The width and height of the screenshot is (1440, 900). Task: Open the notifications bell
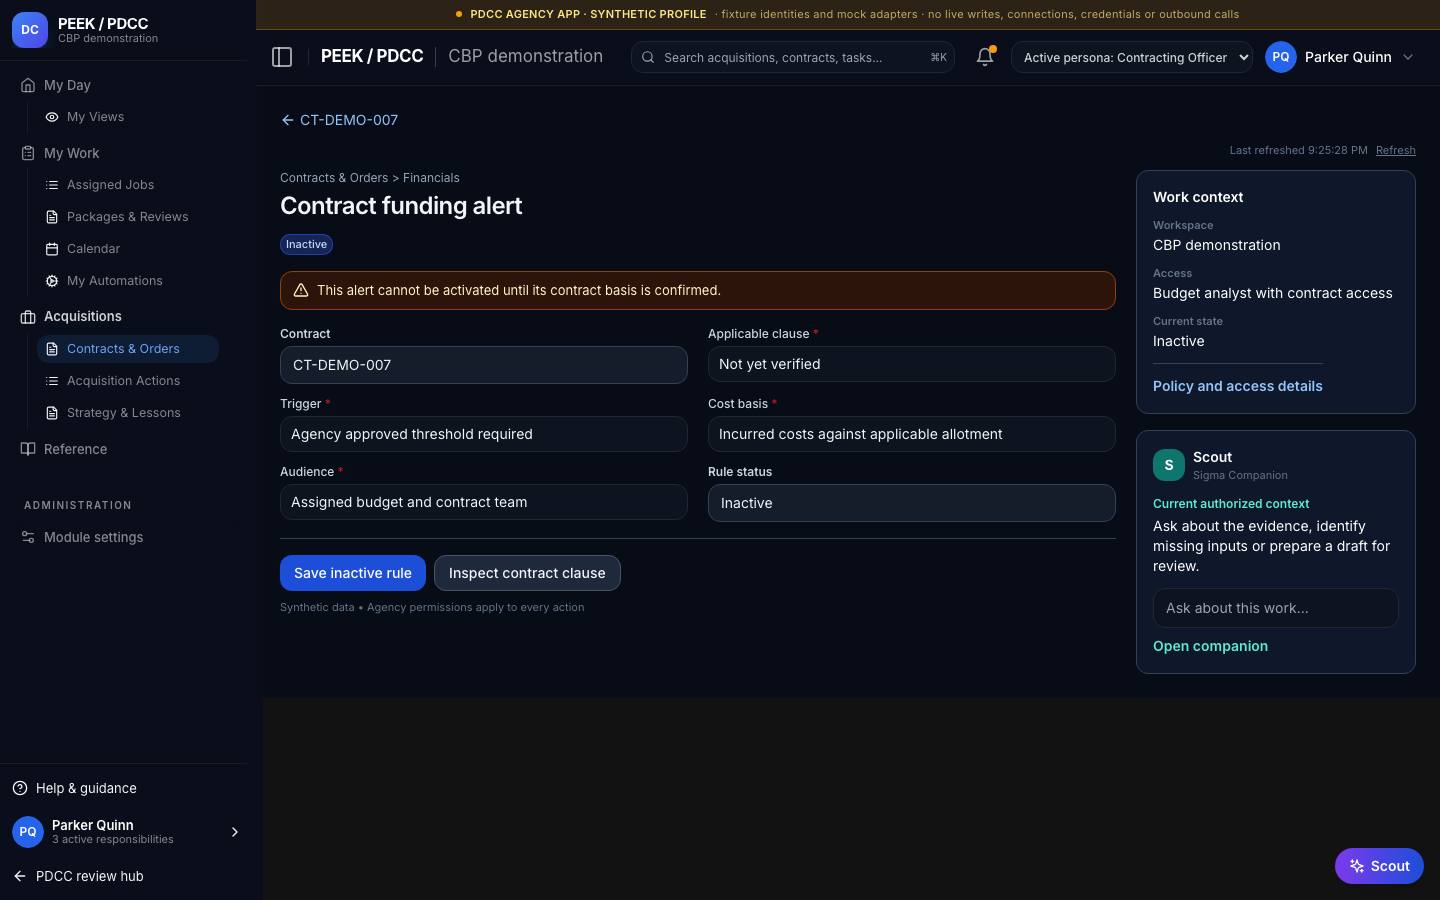[985, 57]
